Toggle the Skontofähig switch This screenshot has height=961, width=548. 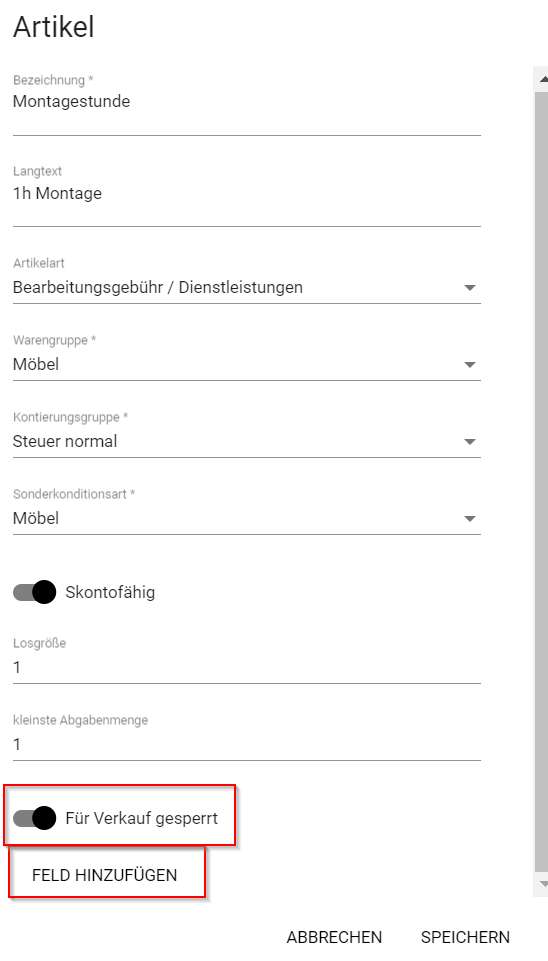pos(34,593)
